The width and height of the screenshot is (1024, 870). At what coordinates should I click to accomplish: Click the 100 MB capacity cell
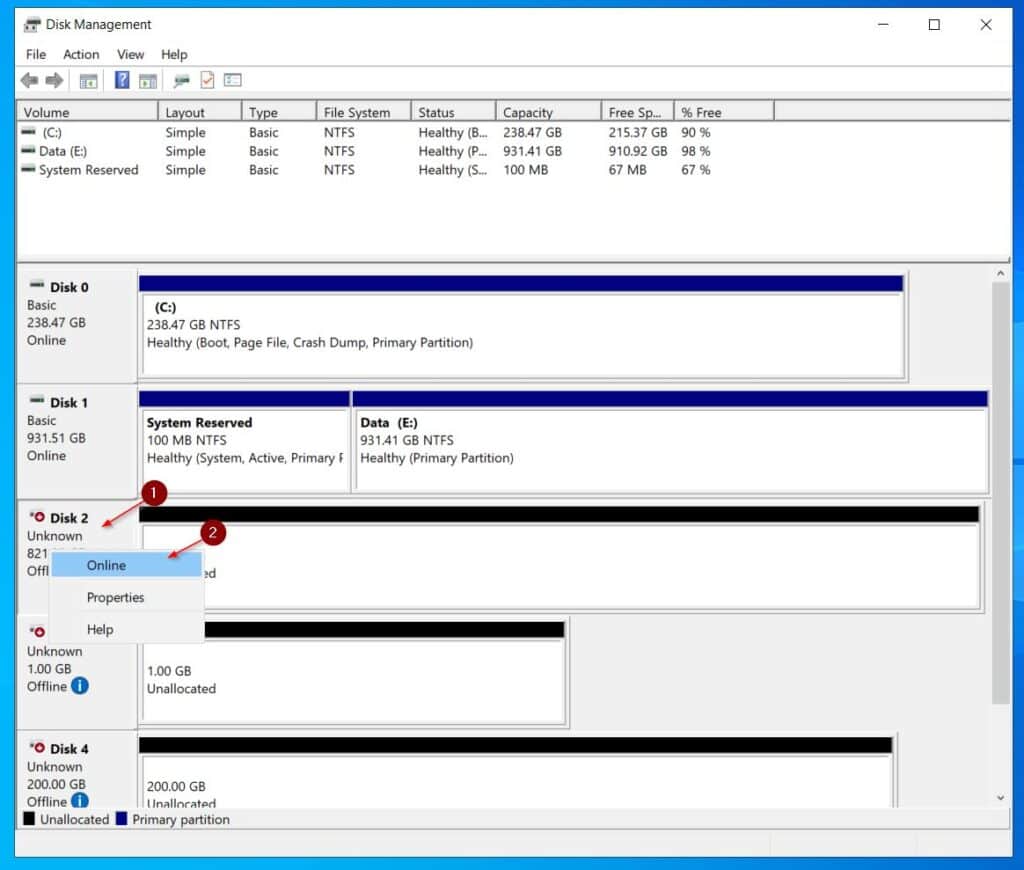tap(525, 170)
